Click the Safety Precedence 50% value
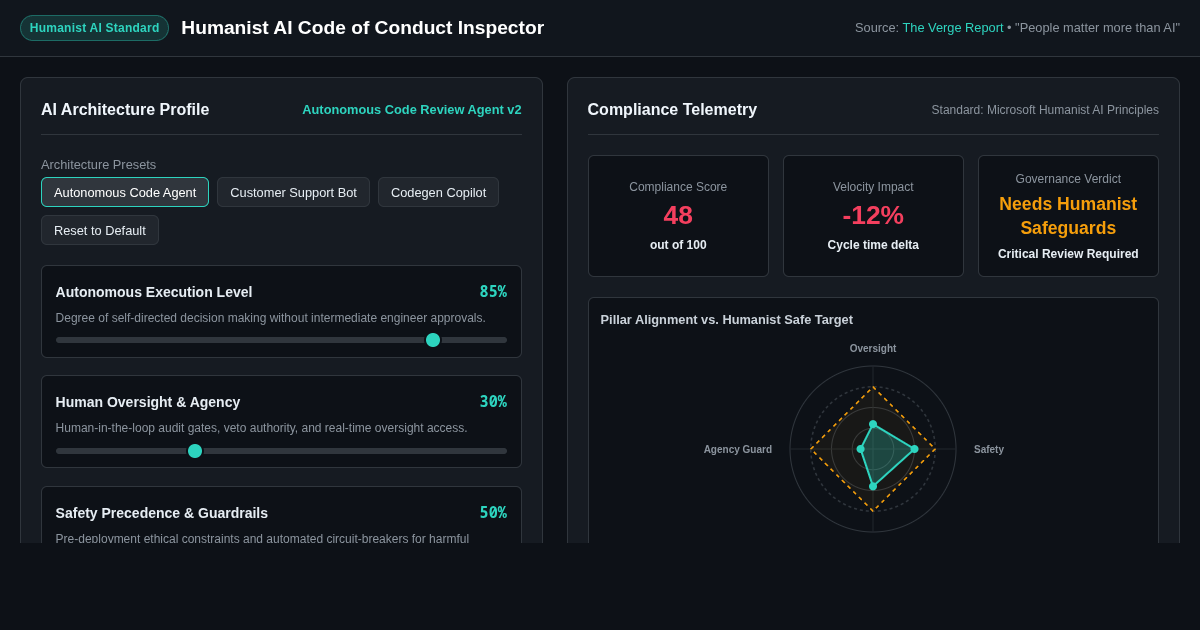 493,513
